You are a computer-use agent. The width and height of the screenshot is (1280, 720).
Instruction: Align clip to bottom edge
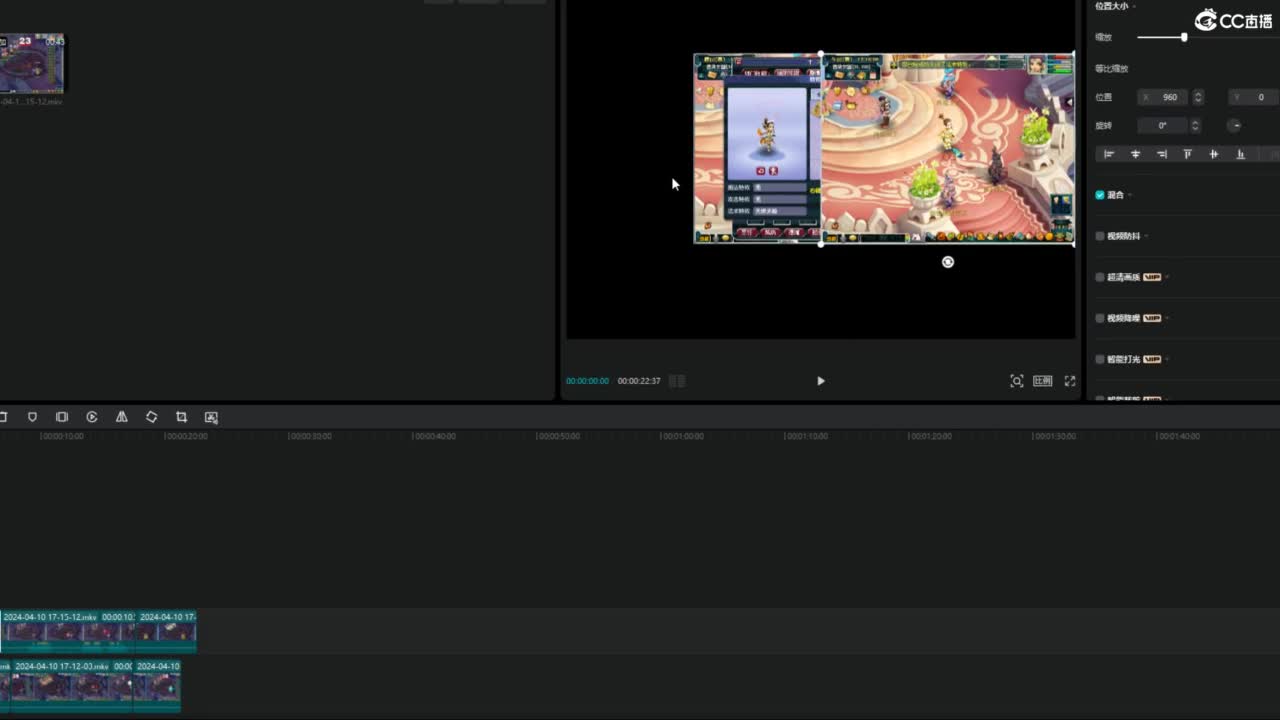tap(1241, 154)
